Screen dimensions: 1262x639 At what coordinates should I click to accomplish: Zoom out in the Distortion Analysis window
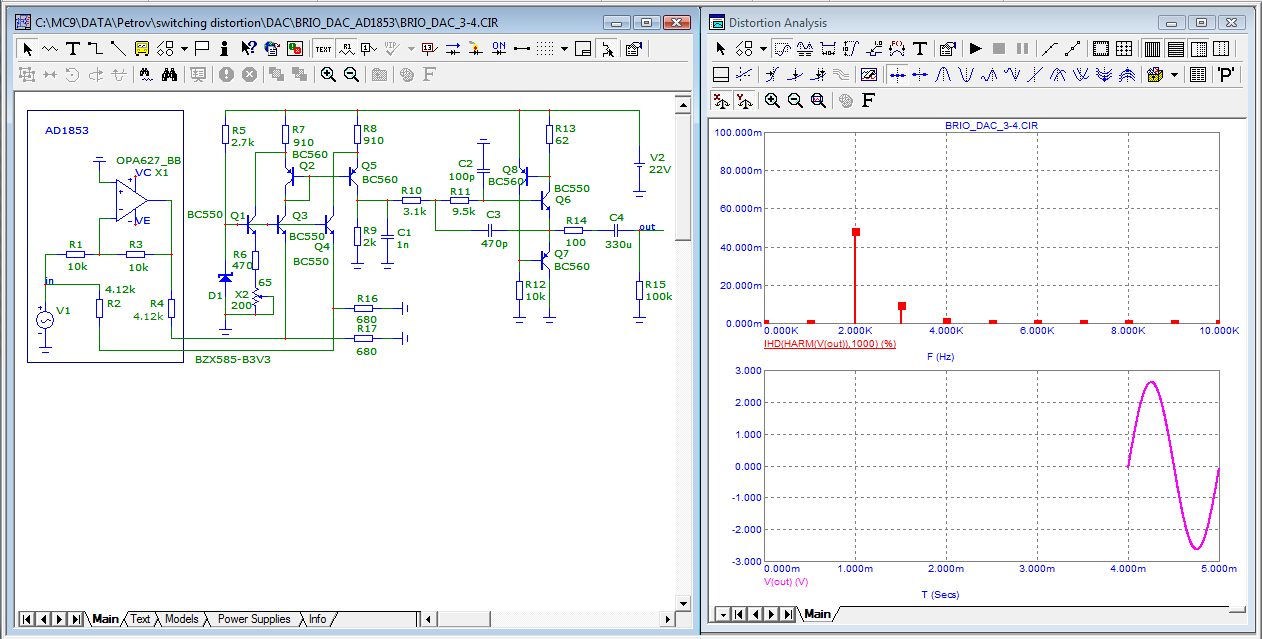click(795, 100)
